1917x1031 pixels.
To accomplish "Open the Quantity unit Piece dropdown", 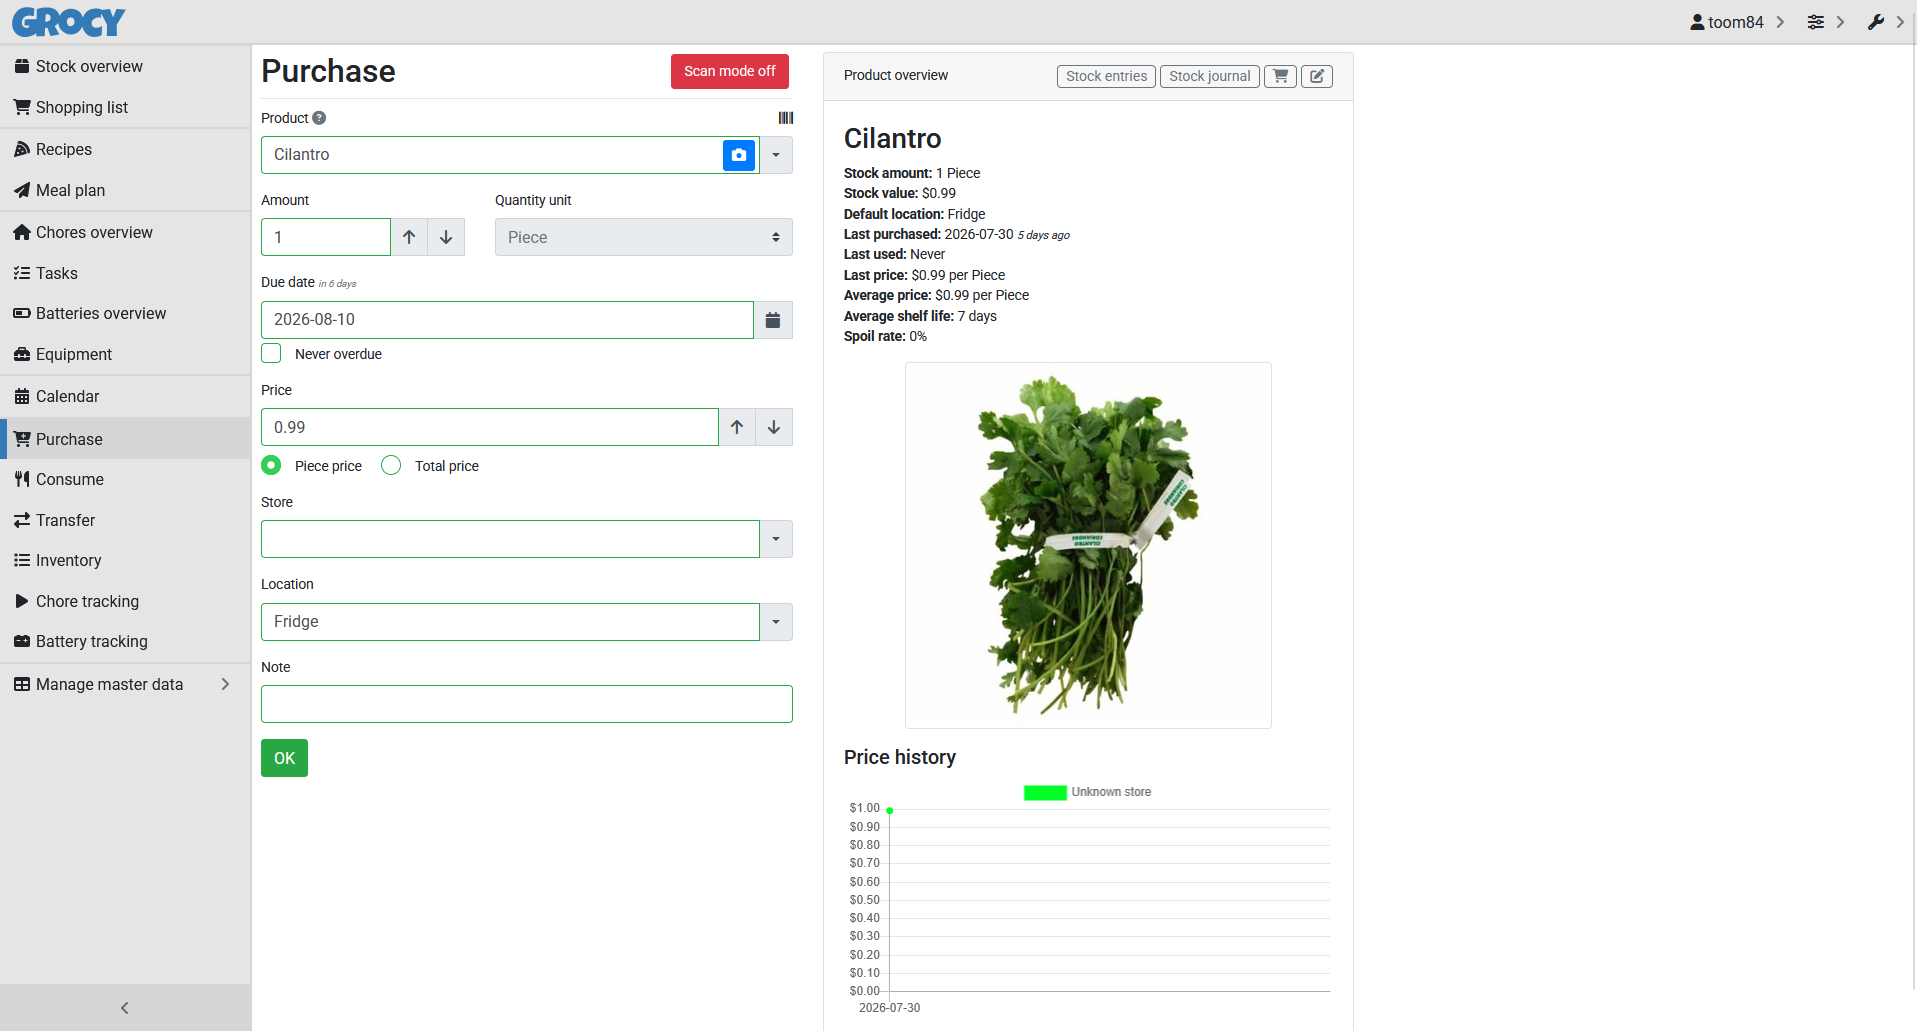I will [x=644, y=237].
